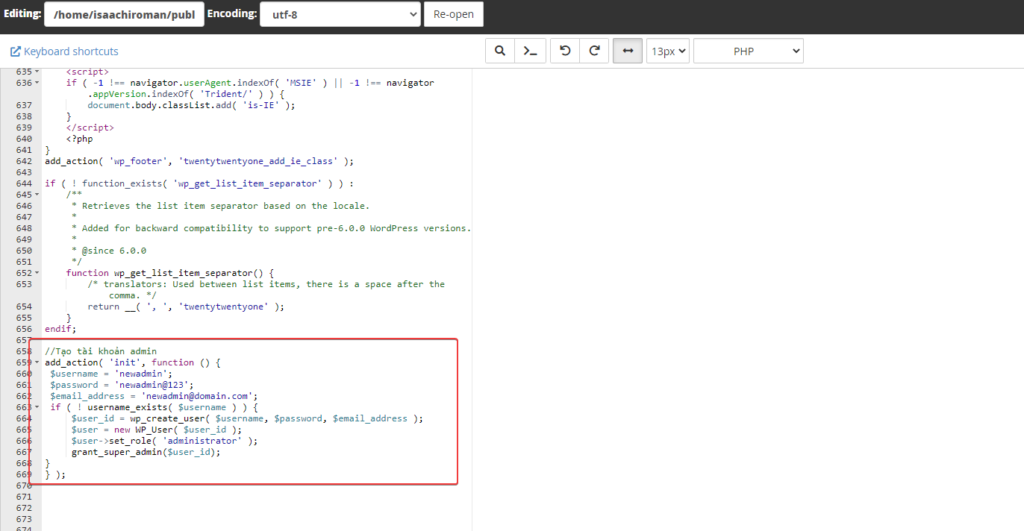This screenshot has height=531, width=1024.
Task: Collapse the comment fold at line 645
Action: (37, 195)
